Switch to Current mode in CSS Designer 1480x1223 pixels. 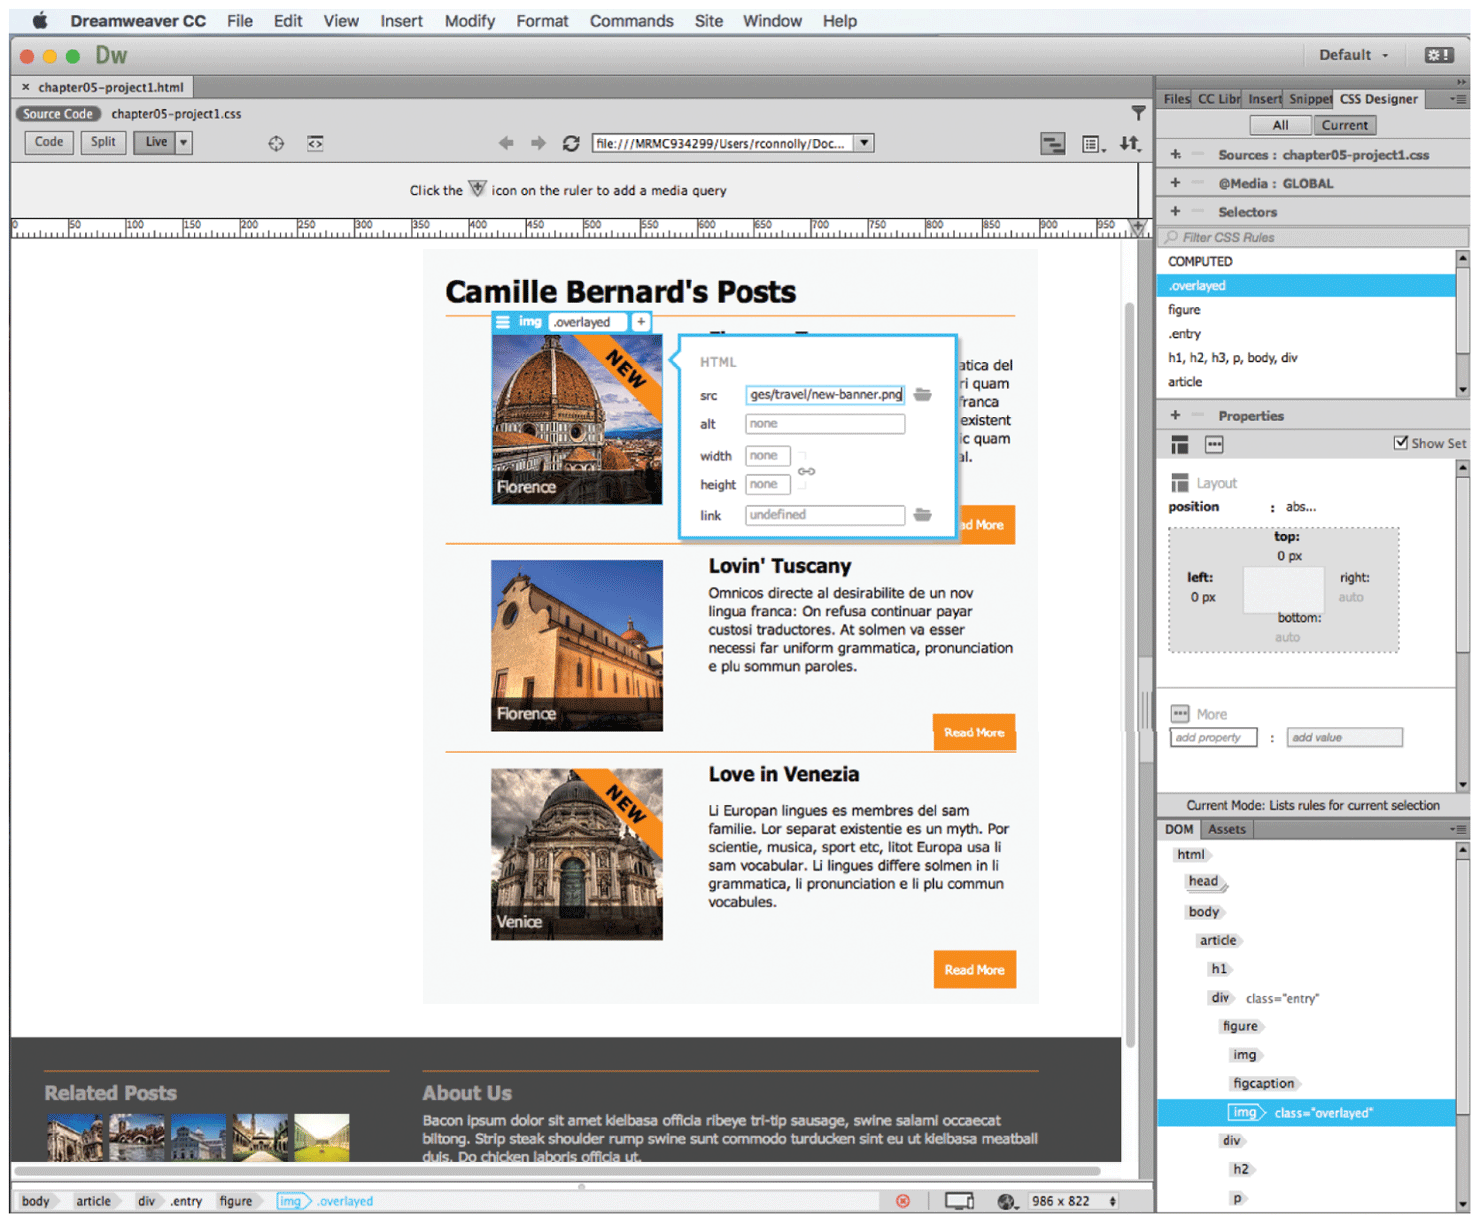[x=1344, y=125]
